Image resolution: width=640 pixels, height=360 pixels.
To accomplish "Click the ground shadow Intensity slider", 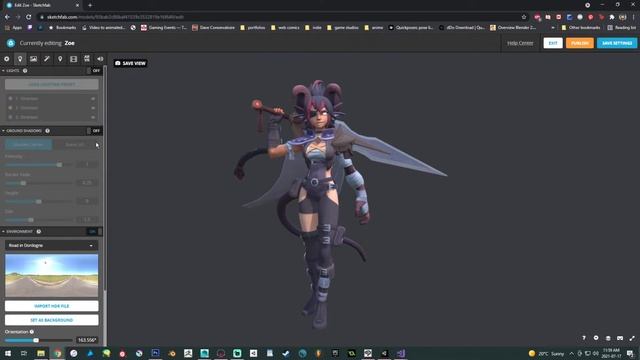I will click(x=39, y=164).
